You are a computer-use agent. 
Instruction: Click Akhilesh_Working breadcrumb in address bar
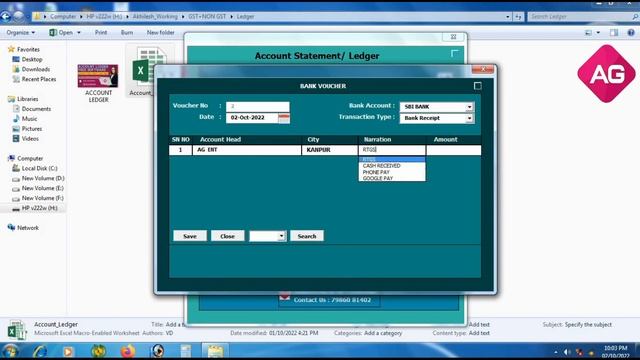pos(155,17)
